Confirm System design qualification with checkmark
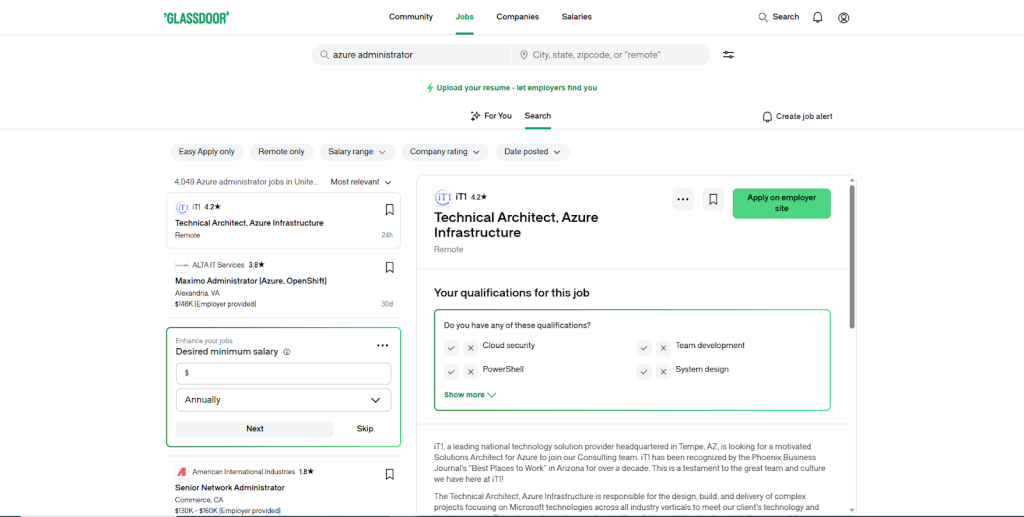 pos(644,371)
